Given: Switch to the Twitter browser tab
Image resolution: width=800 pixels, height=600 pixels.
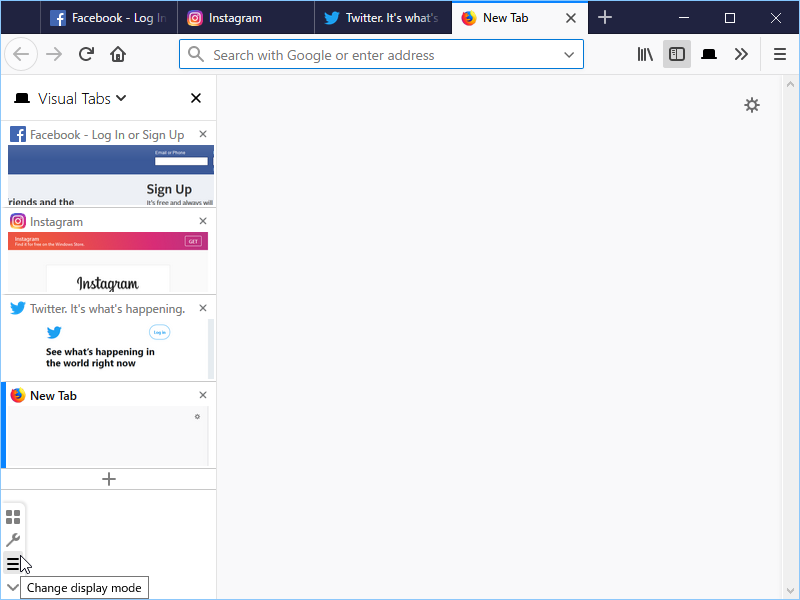Looking at the screenshot, I should pos(383,18).
